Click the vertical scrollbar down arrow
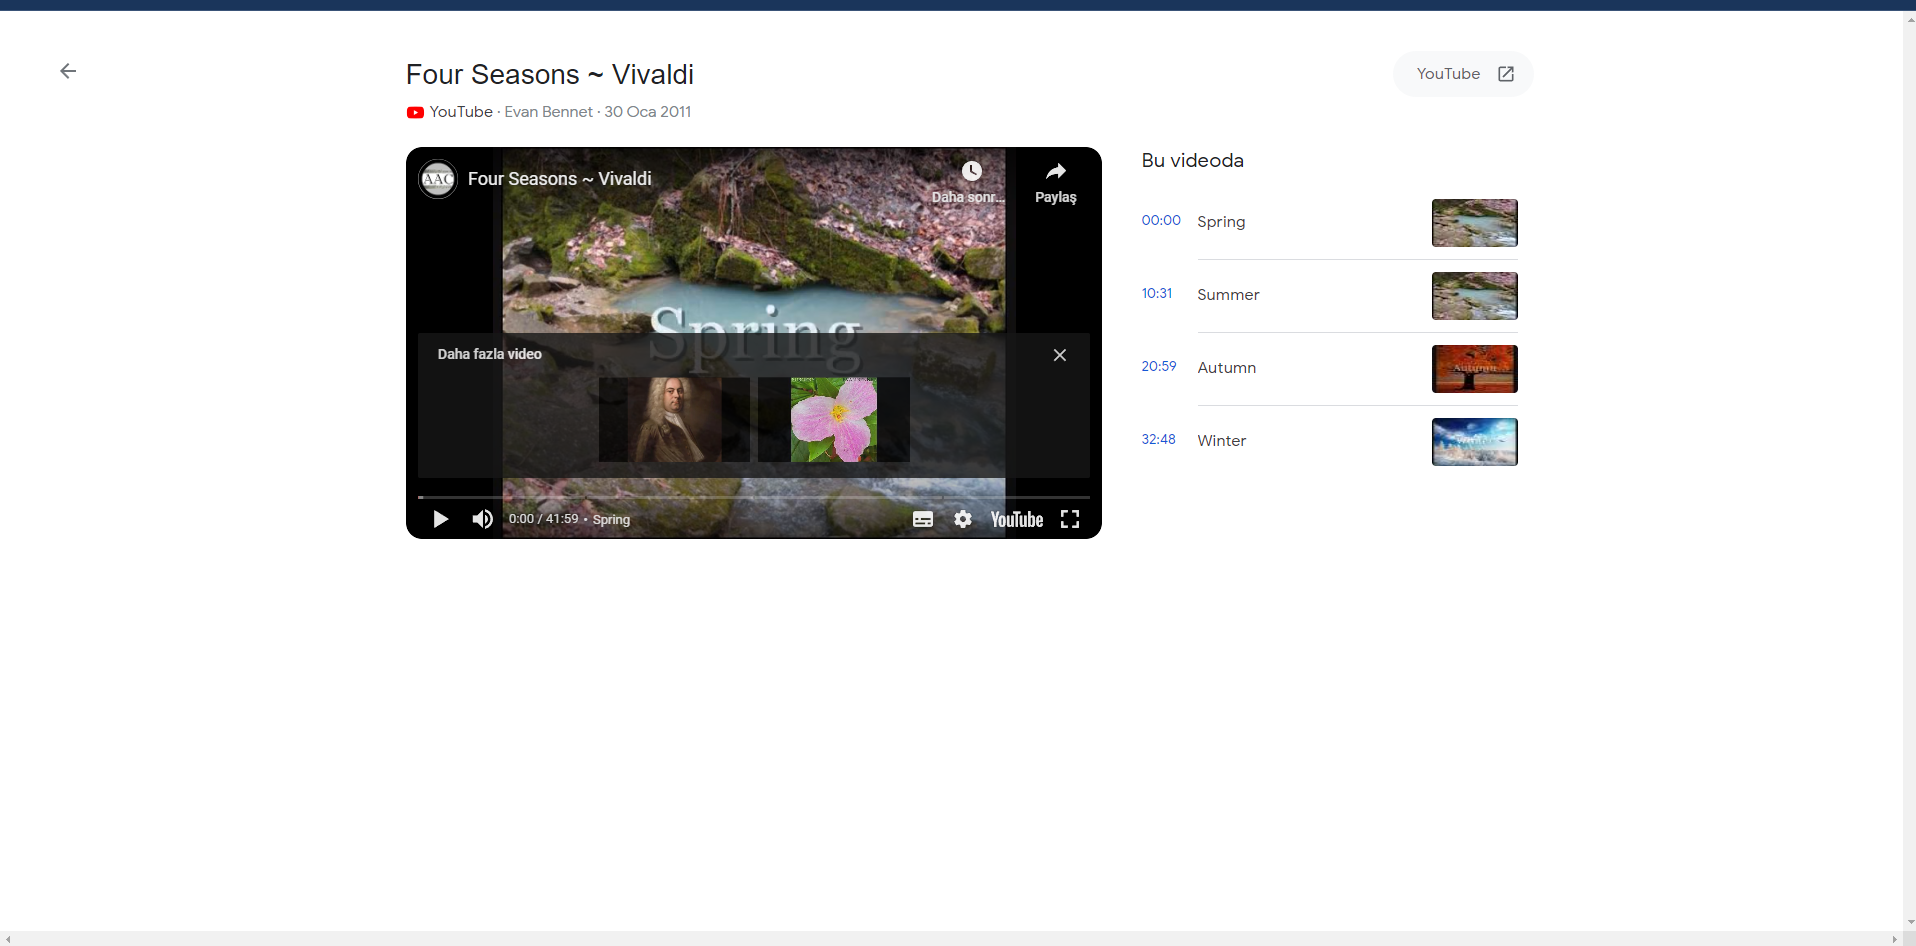 tap(1910, 923)
